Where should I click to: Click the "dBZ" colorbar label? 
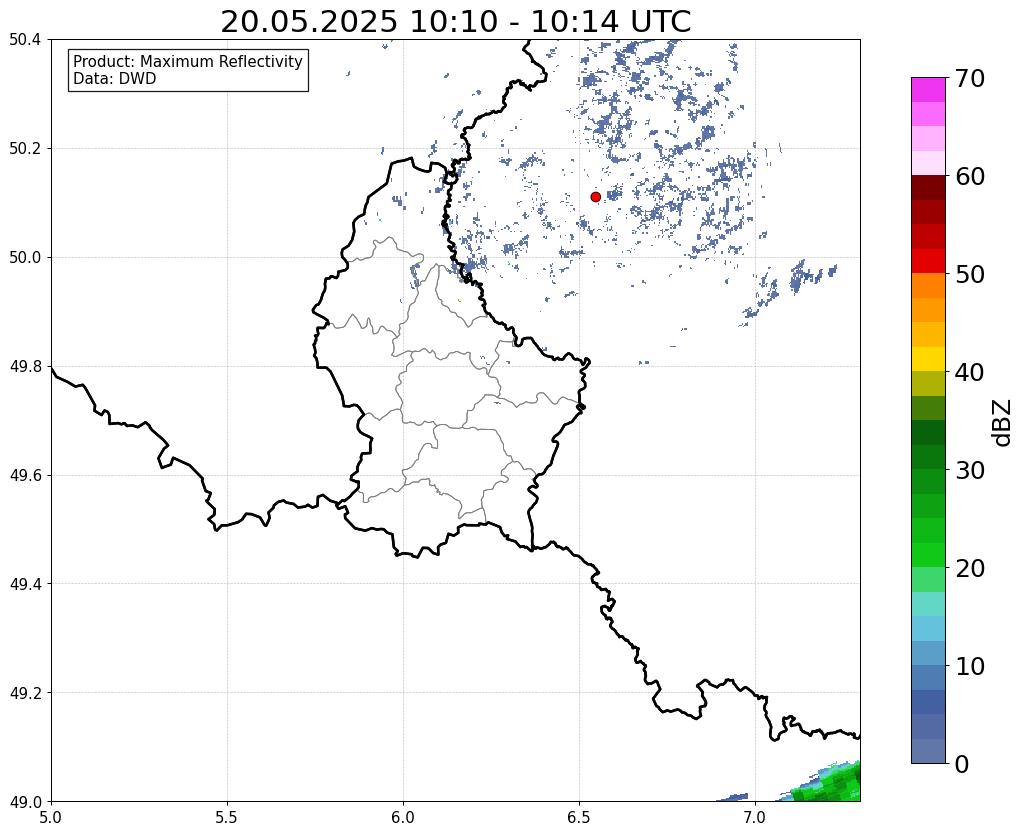click(1003, 422)
